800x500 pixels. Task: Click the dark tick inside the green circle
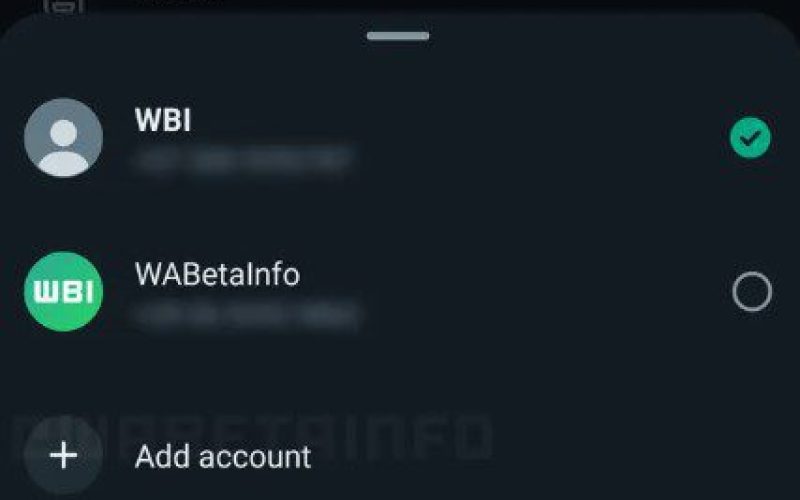pos(750,138)
